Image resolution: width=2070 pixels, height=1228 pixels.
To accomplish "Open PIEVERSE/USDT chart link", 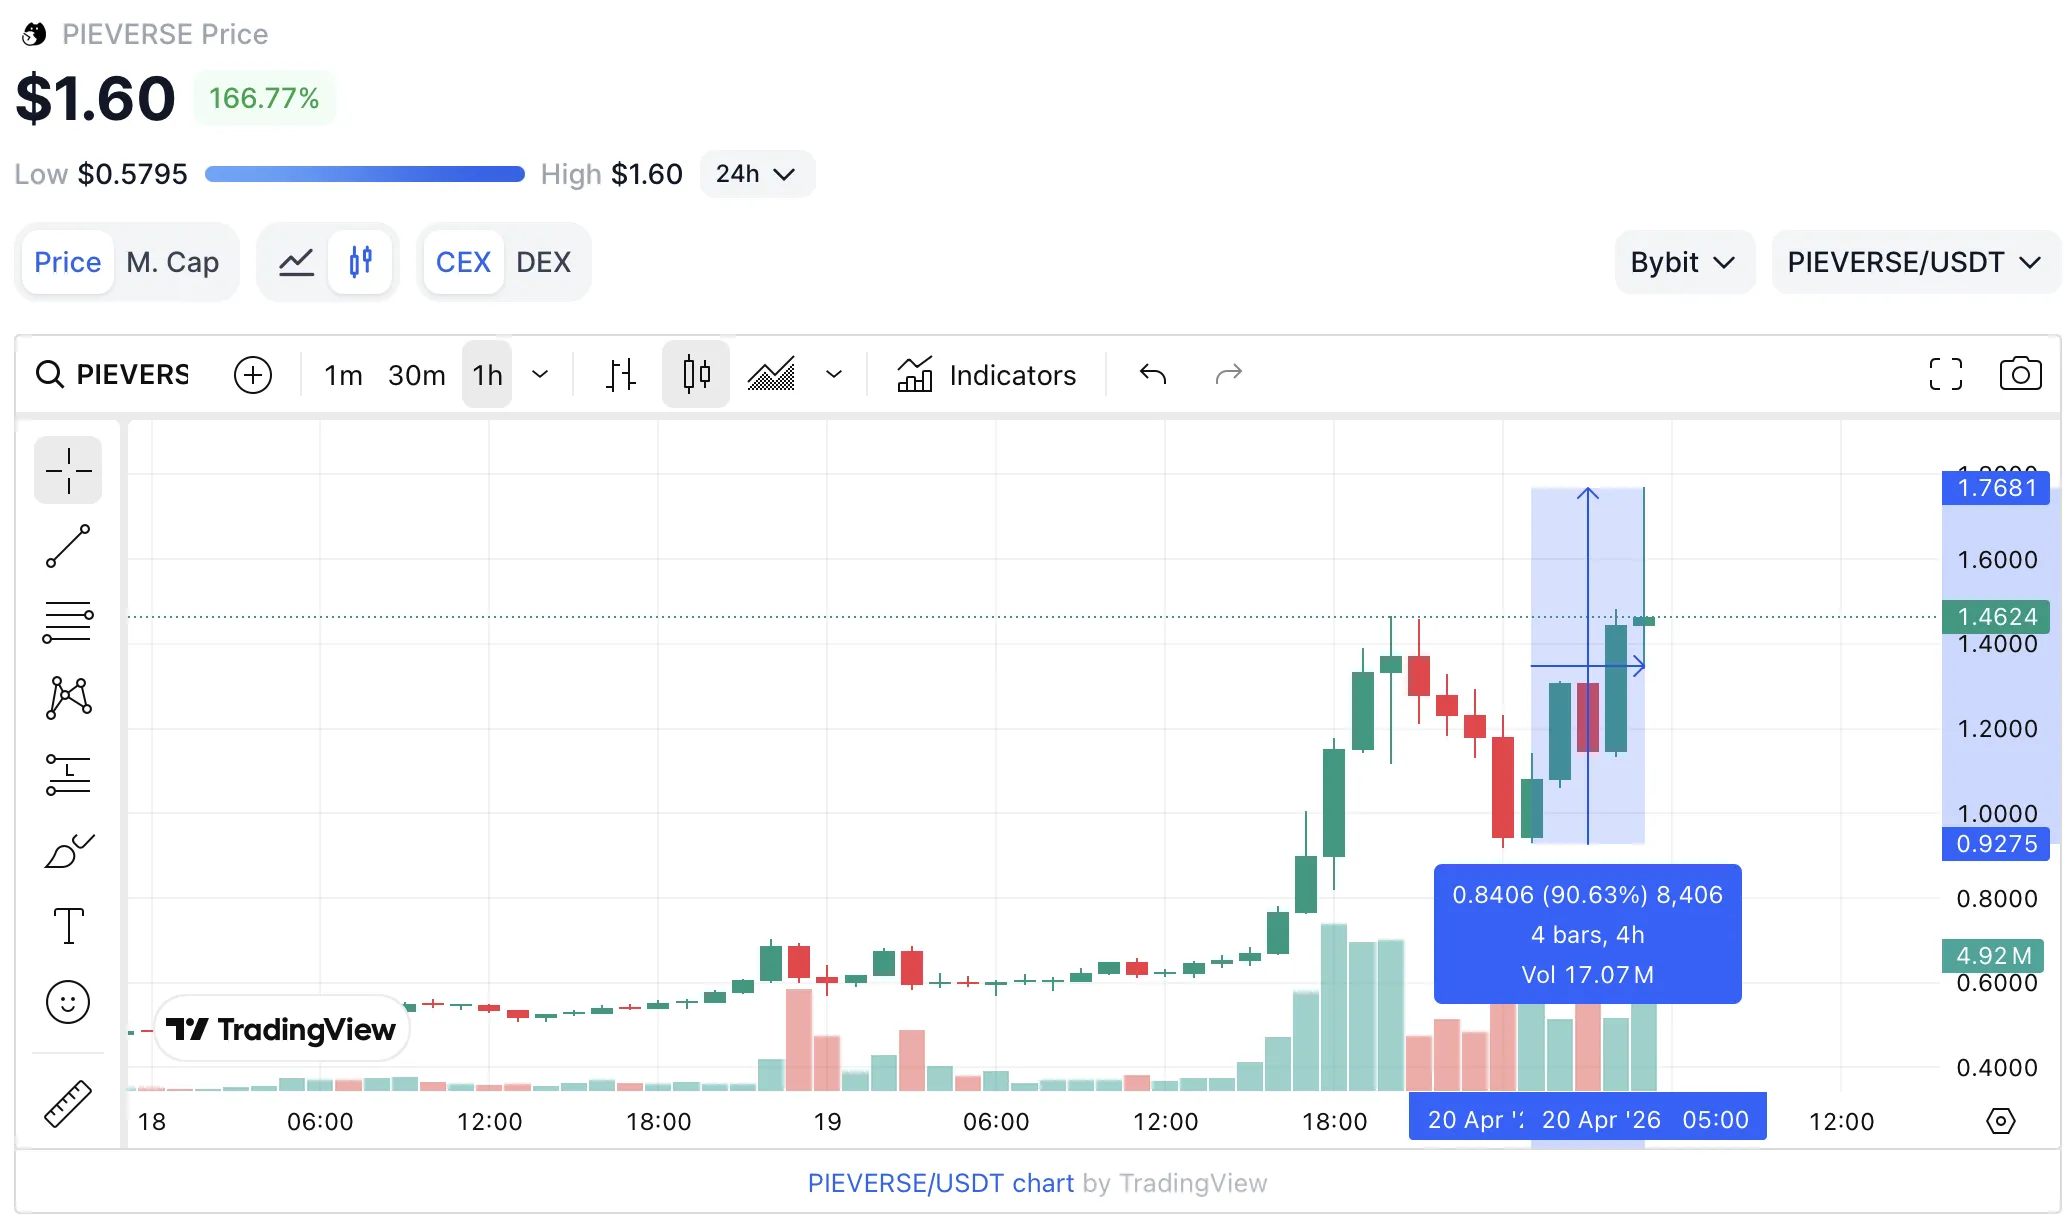I will 940,1183.
